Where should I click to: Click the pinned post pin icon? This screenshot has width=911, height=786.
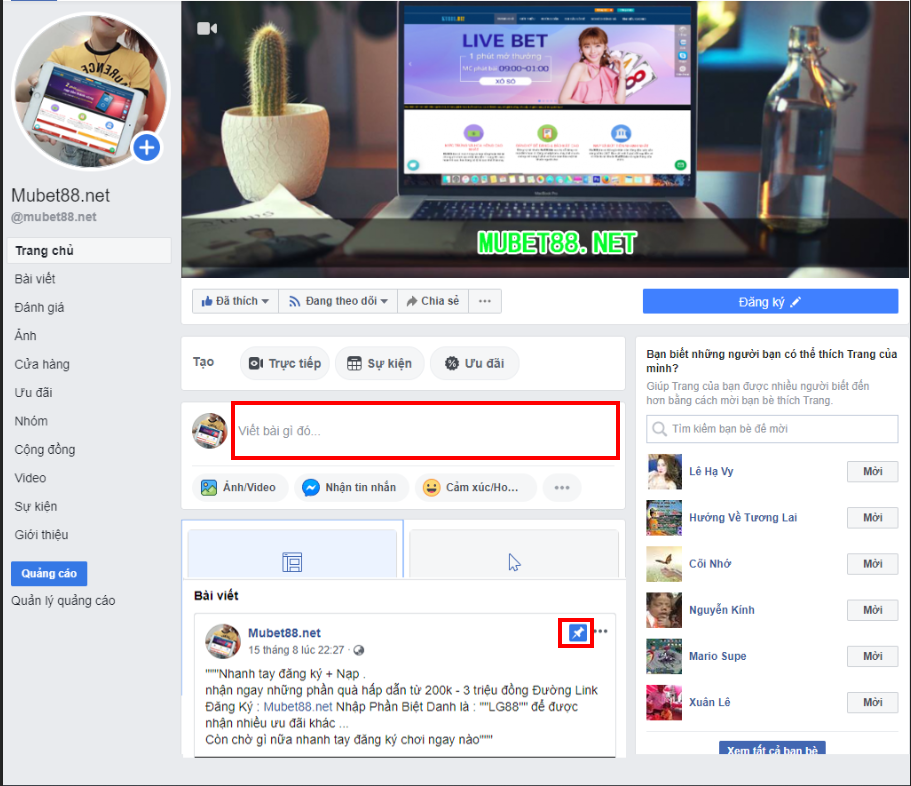[x=577, y=633]
